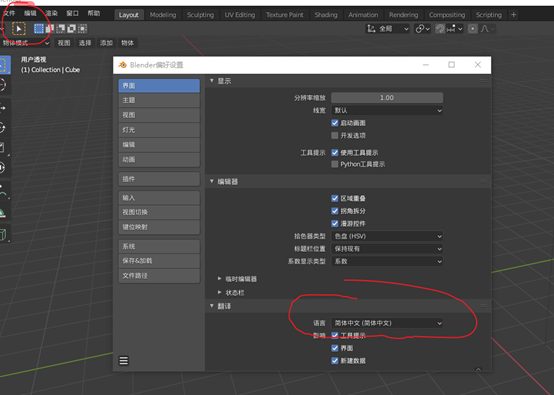Toggle the 界面 translation checkbox
554x395 pixels.
click(x=335, y=348)
